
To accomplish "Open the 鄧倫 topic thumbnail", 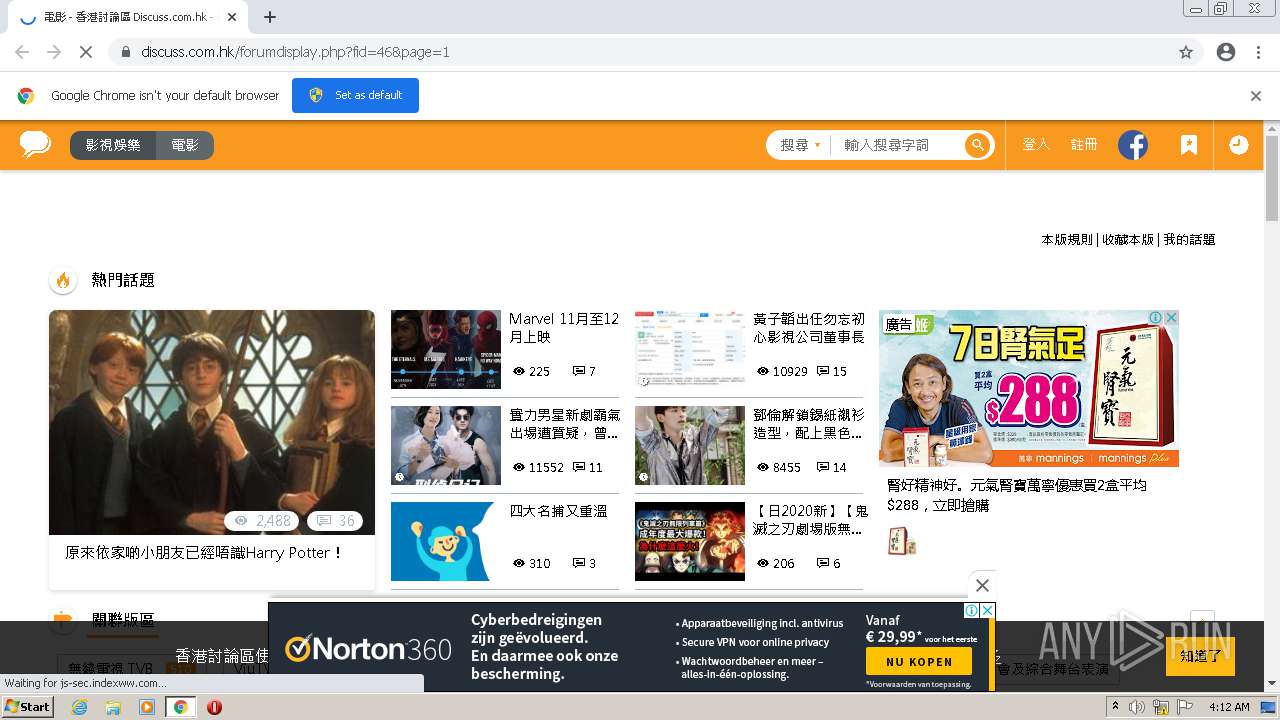I will point(690,445).
